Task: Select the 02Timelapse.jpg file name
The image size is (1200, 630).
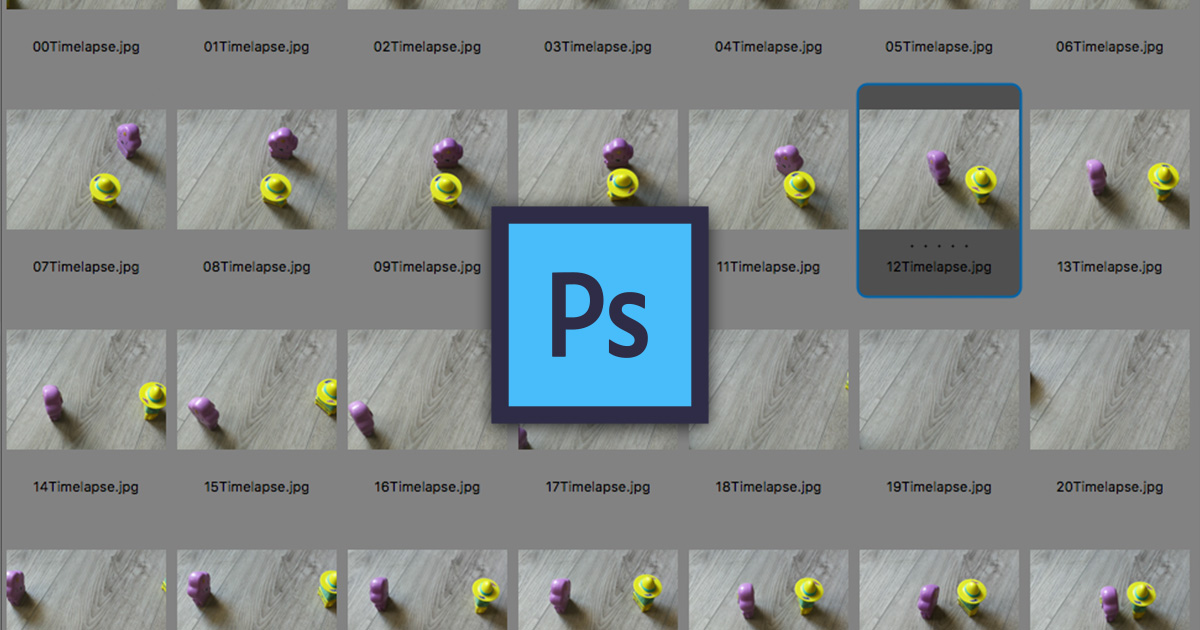Action: tap(427, 47)
